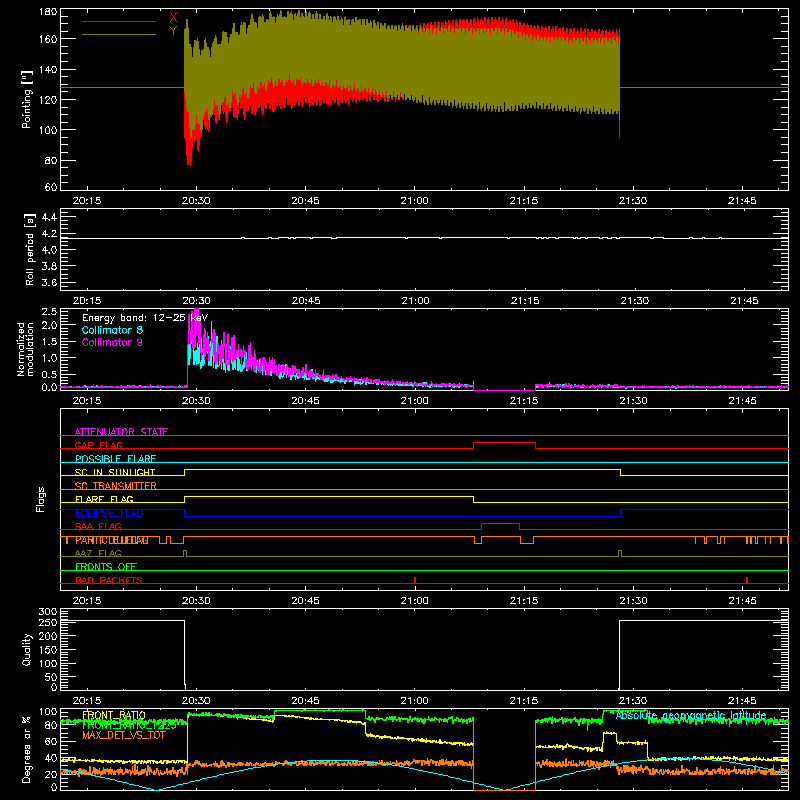The image size is (800, 800).
Task: Select the 'Collimator 8' legend entry
Action: pos(112,330)
